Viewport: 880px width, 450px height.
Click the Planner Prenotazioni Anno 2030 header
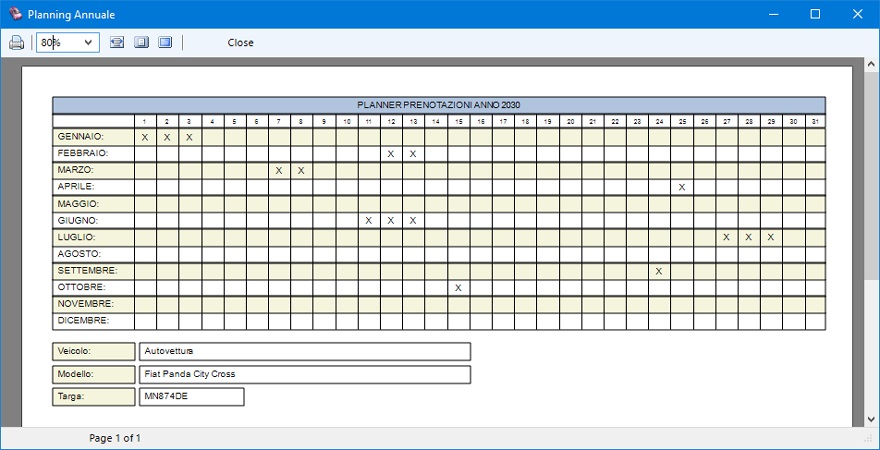pyautogui.click(x=439, y=105)
